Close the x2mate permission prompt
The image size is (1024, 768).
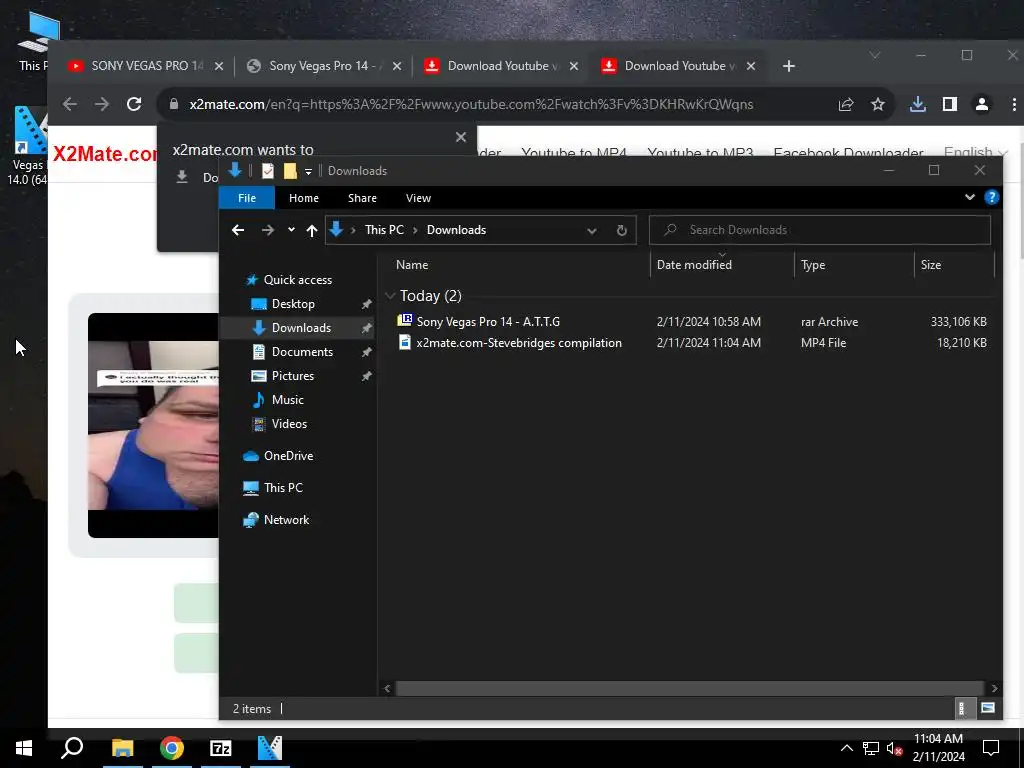461,137
